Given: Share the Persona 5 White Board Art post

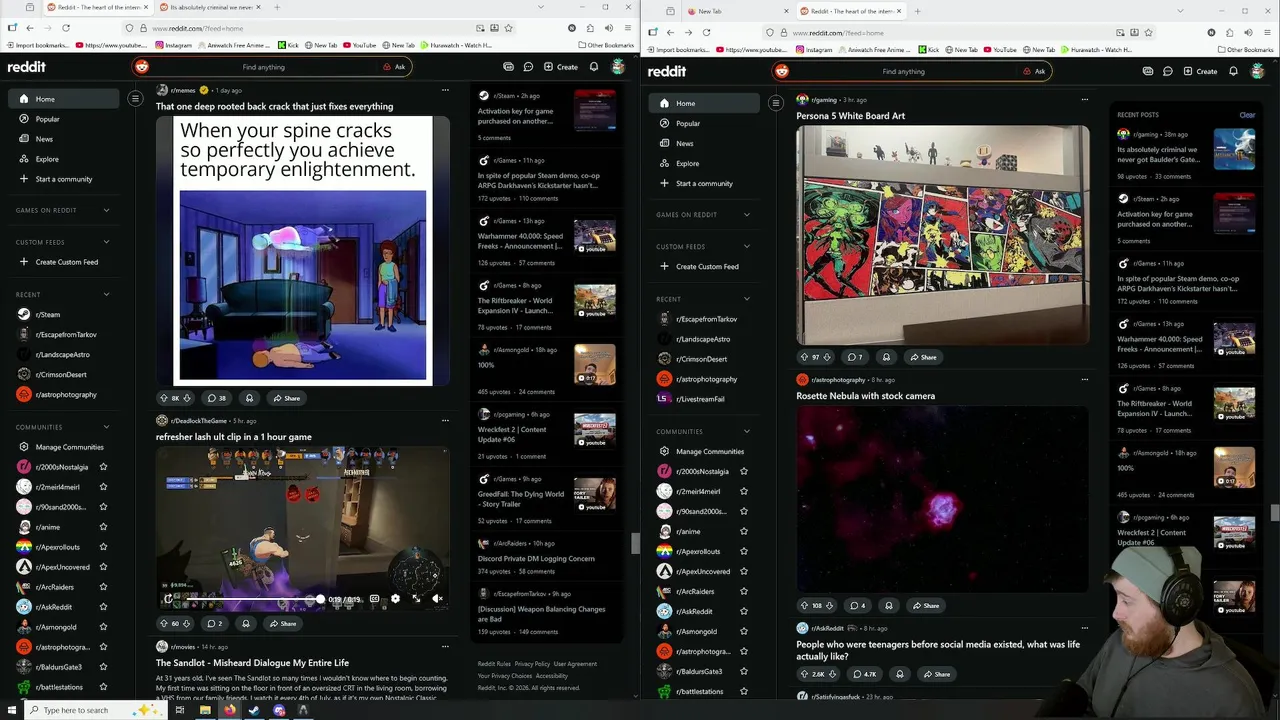Looking at the screenshot, I should (x=923, y=357).
